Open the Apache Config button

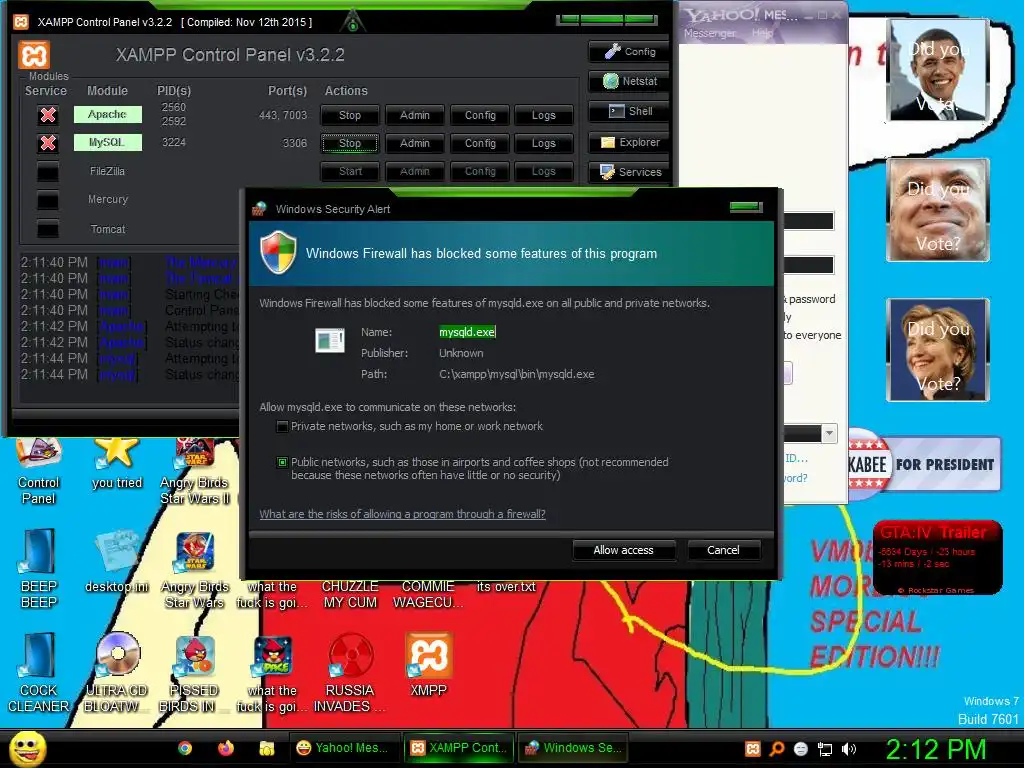click(x=480, y=115)
